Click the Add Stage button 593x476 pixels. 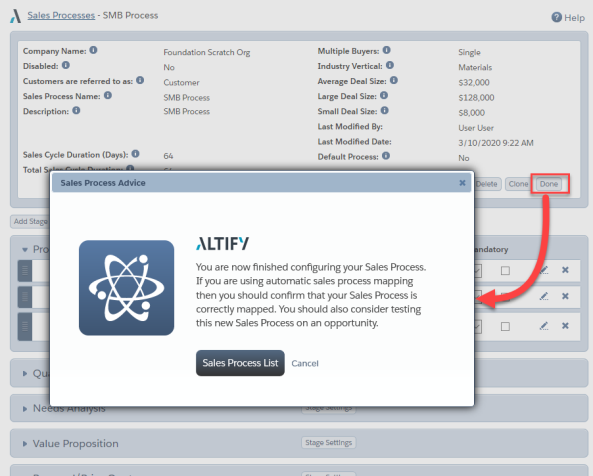30,222
